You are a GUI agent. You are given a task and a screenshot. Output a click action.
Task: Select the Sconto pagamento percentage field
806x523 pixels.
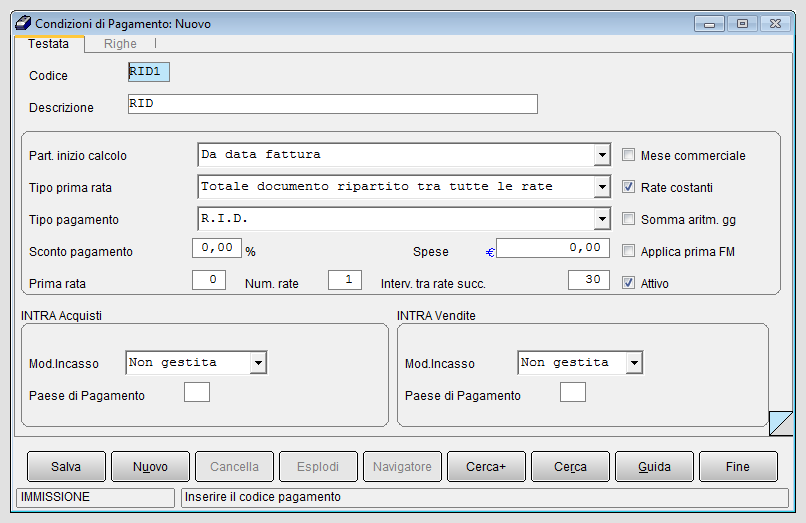tap(217, 248)
